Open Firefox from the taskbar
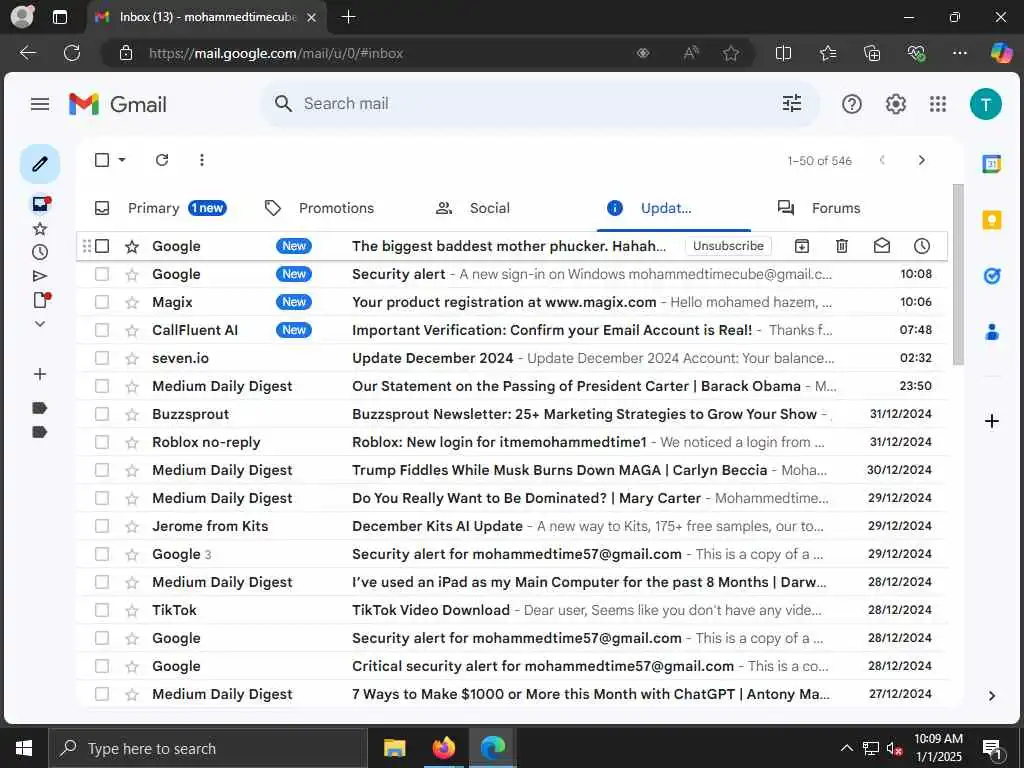1024x768 pixels. (x=443, y=748)
